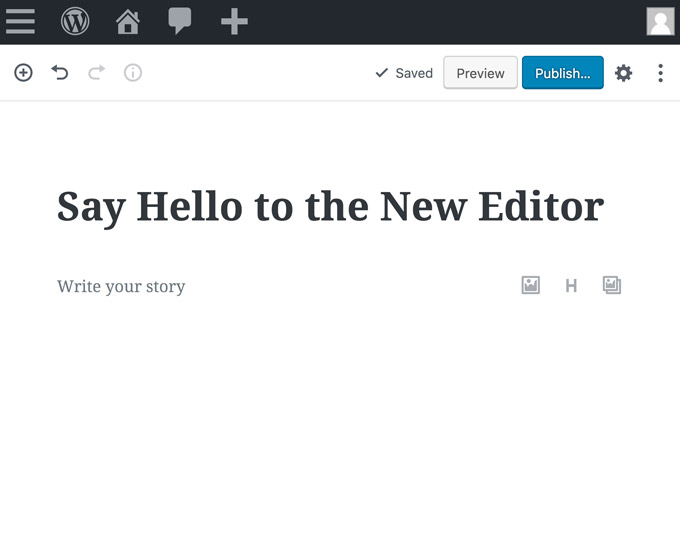This screenshot has width=680, height=546.
Task: Insert an Image block using the picture icon
Action: coord(530,285)
